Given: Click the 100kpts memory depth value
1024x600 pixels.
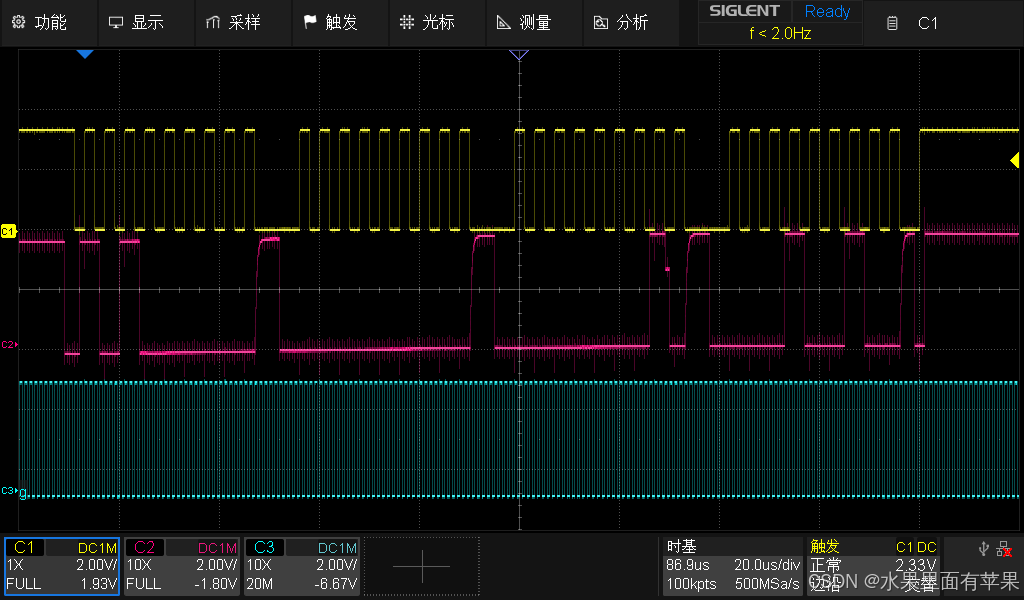Looking at the screenshot, I should [x=691, y=584].
